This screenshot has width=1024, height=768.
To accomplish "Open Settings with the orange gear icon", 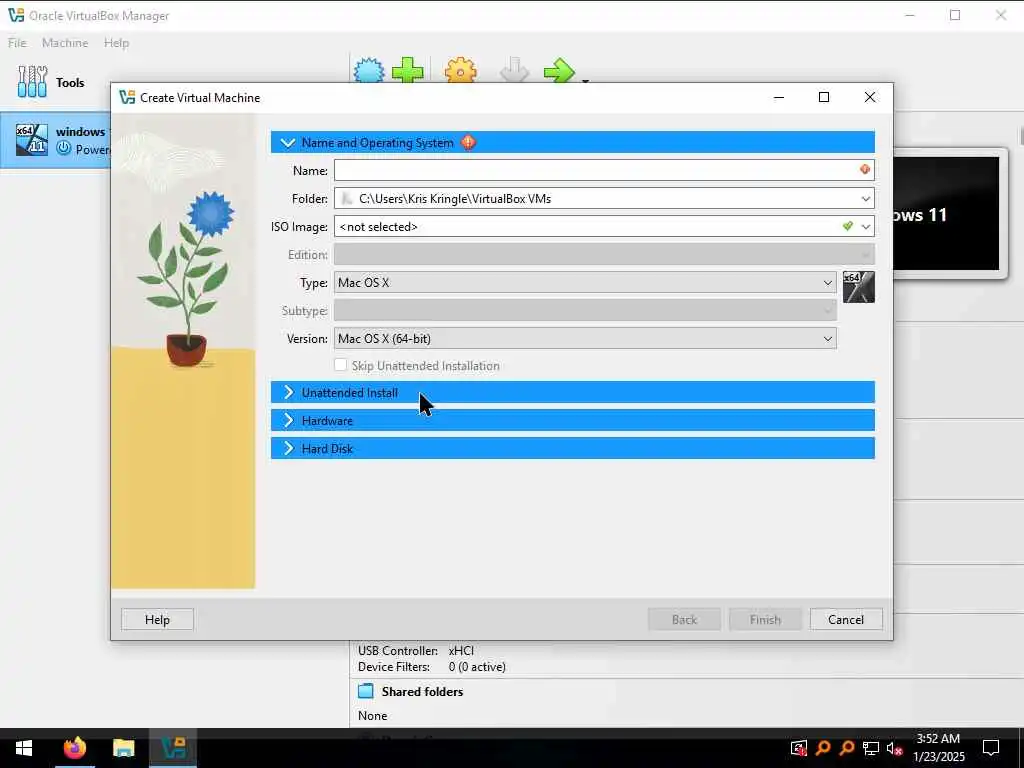I will (x=460, y=71).
